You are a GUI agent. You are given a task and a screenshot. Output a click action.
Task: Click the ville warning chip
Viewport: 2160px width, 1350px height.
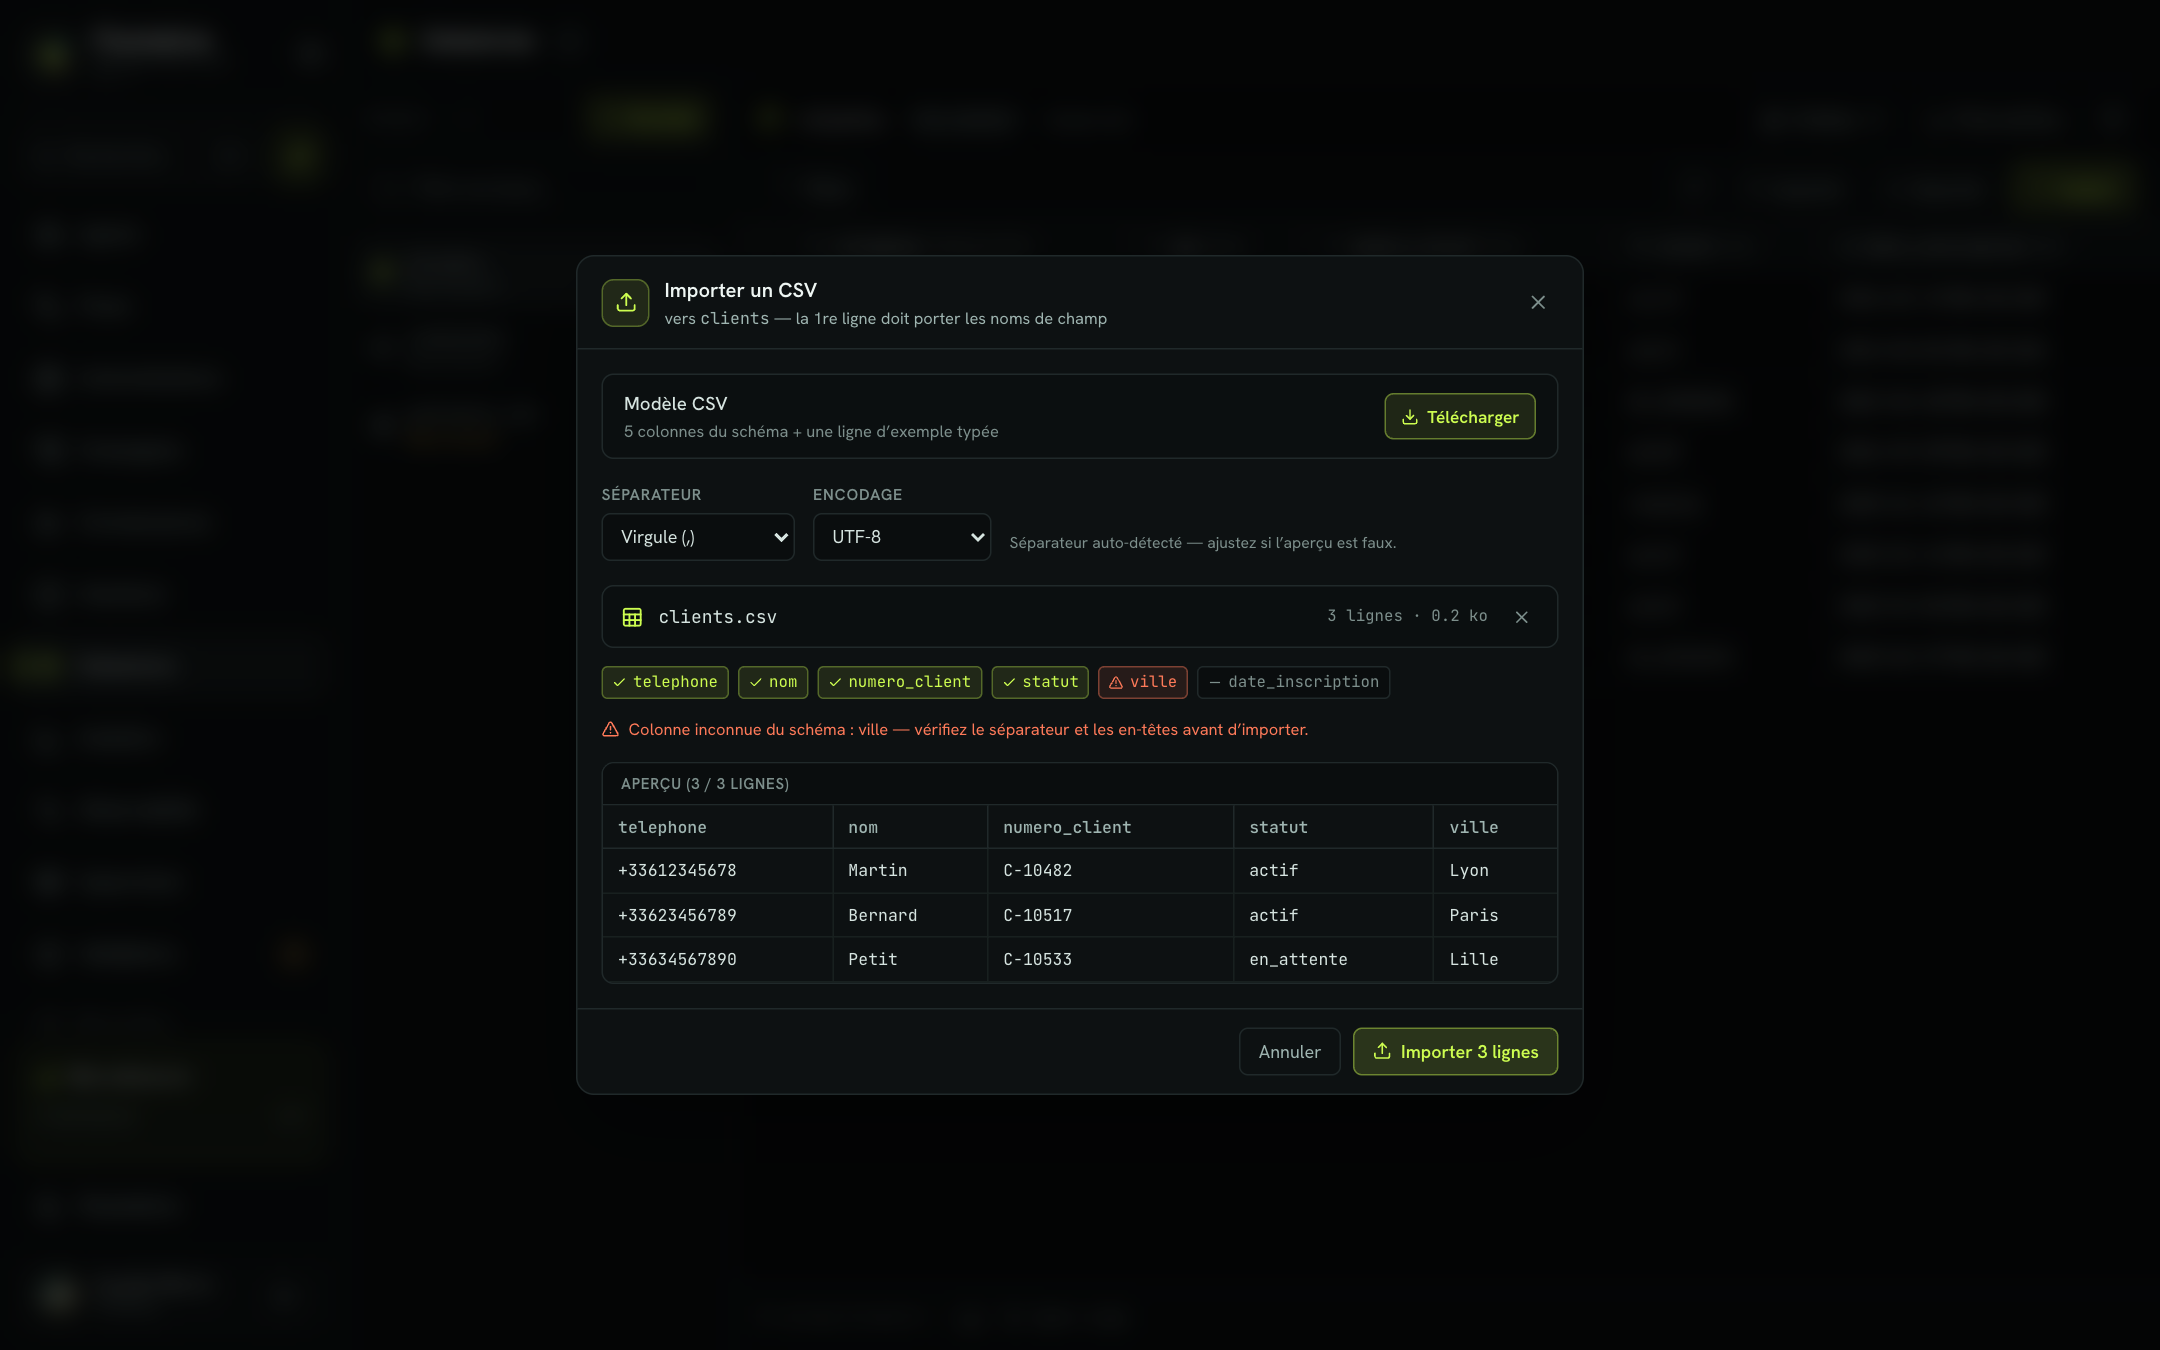[x=1143, y=682]
